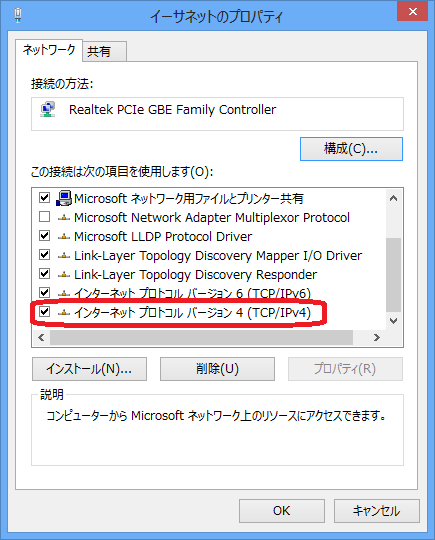The height and width of the screenshot is (540, 435).
Task: Uncheck the TCP/IPv4 checkbox
Action: pos(44,312)
